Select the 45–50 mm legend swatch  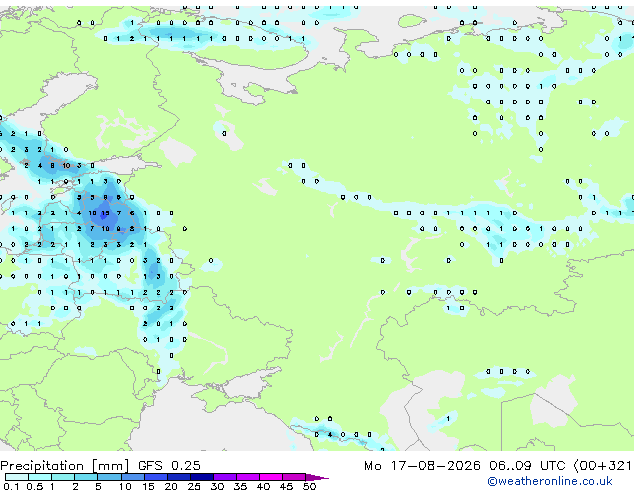click(294, 477)
